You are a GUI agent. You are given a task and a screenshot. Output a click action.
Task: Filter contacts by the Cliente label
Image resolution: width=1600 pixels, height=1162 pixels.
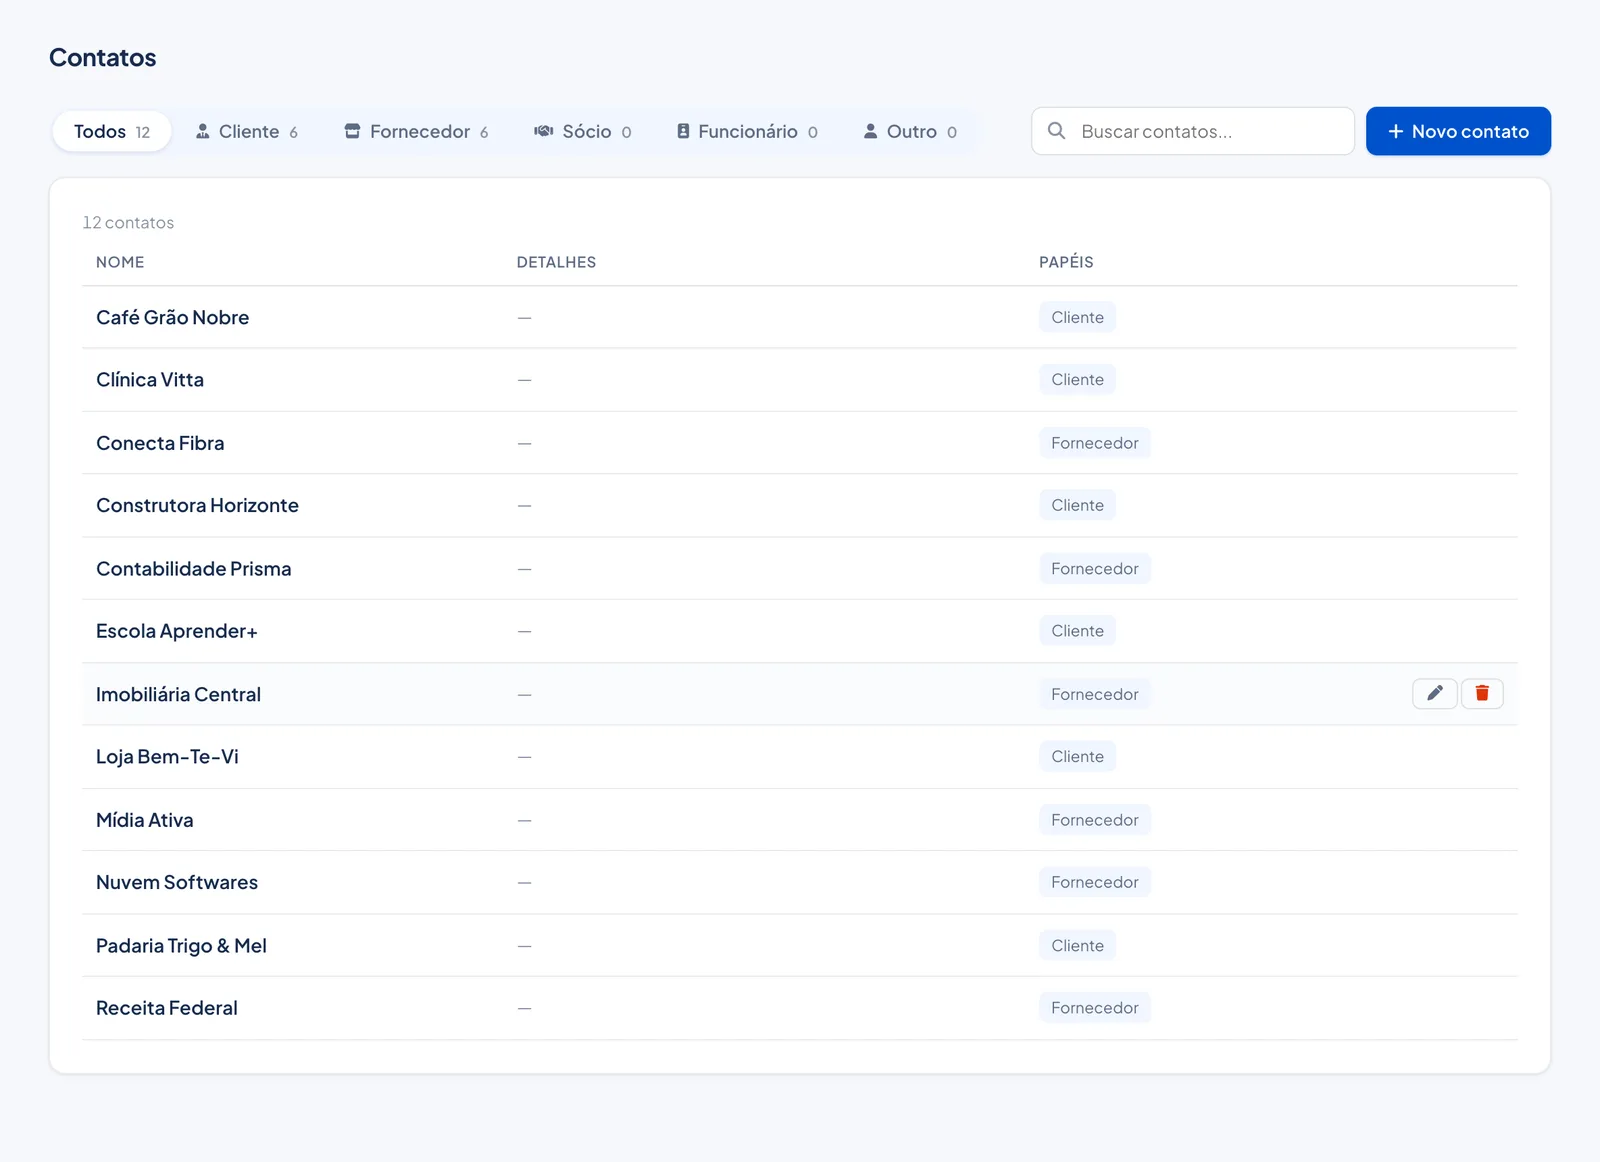[x=249, y=131]
